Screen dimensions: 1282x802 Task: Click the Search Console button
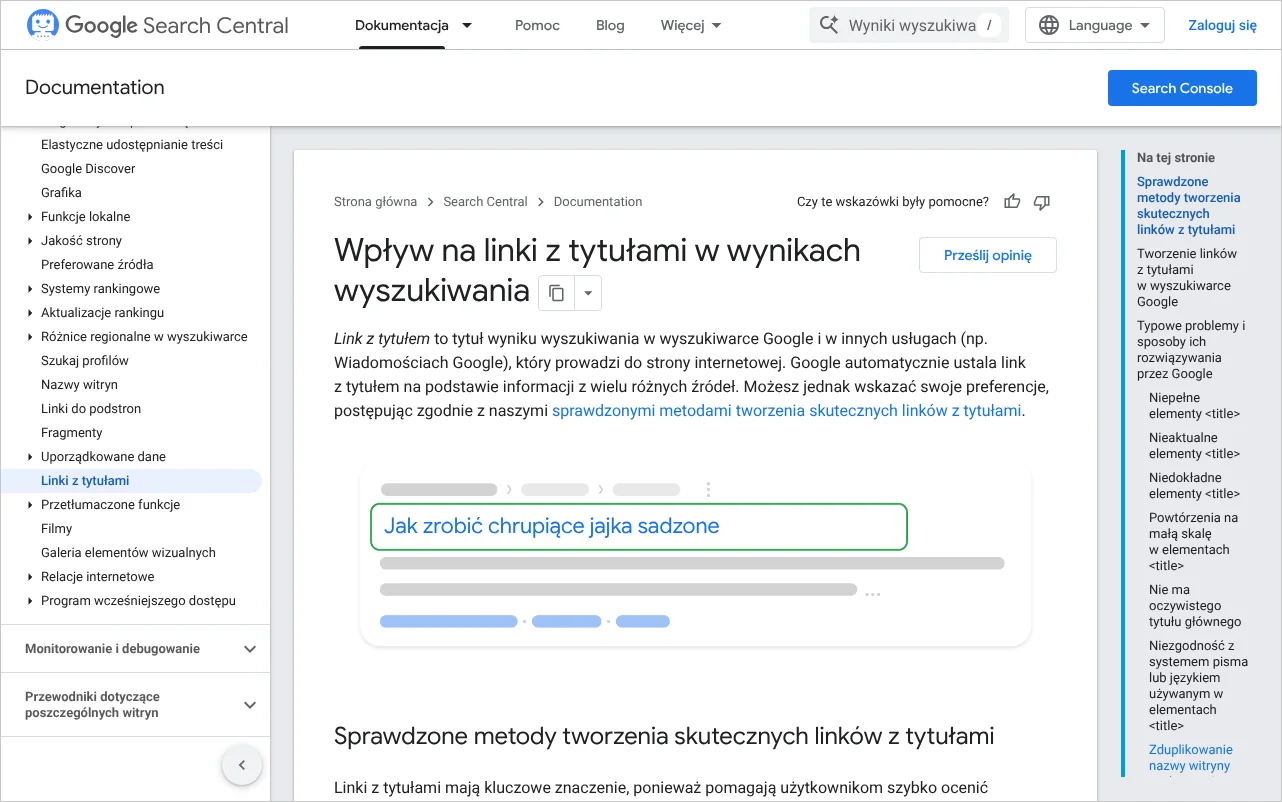point(1182,88)
